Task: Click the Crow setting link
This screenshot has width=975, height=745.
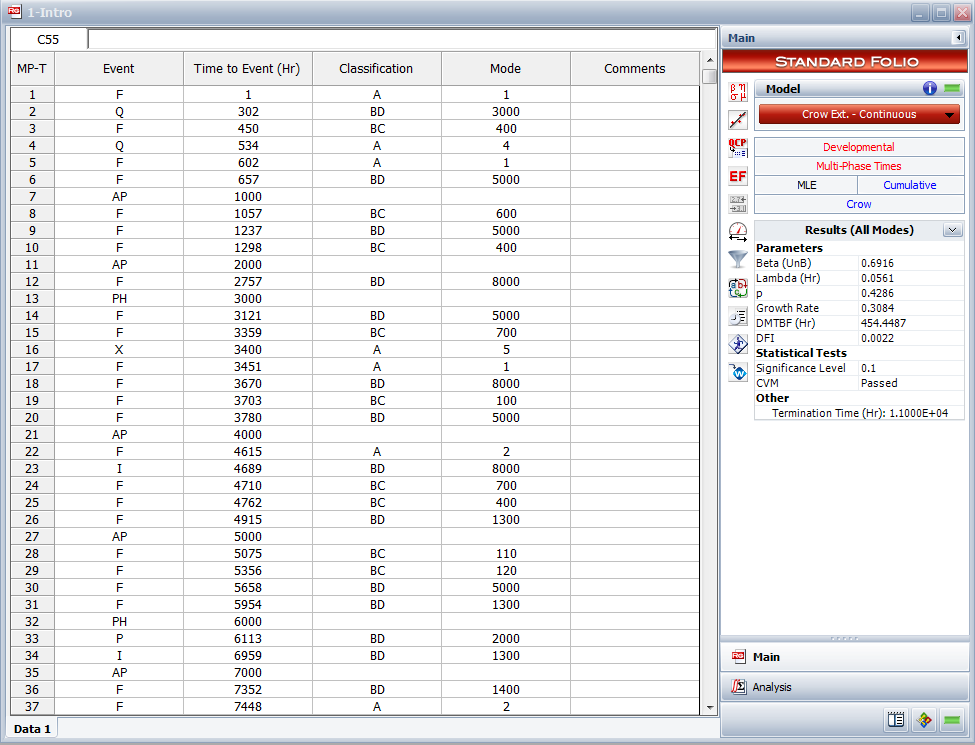Action: click(x=859, y=204)
